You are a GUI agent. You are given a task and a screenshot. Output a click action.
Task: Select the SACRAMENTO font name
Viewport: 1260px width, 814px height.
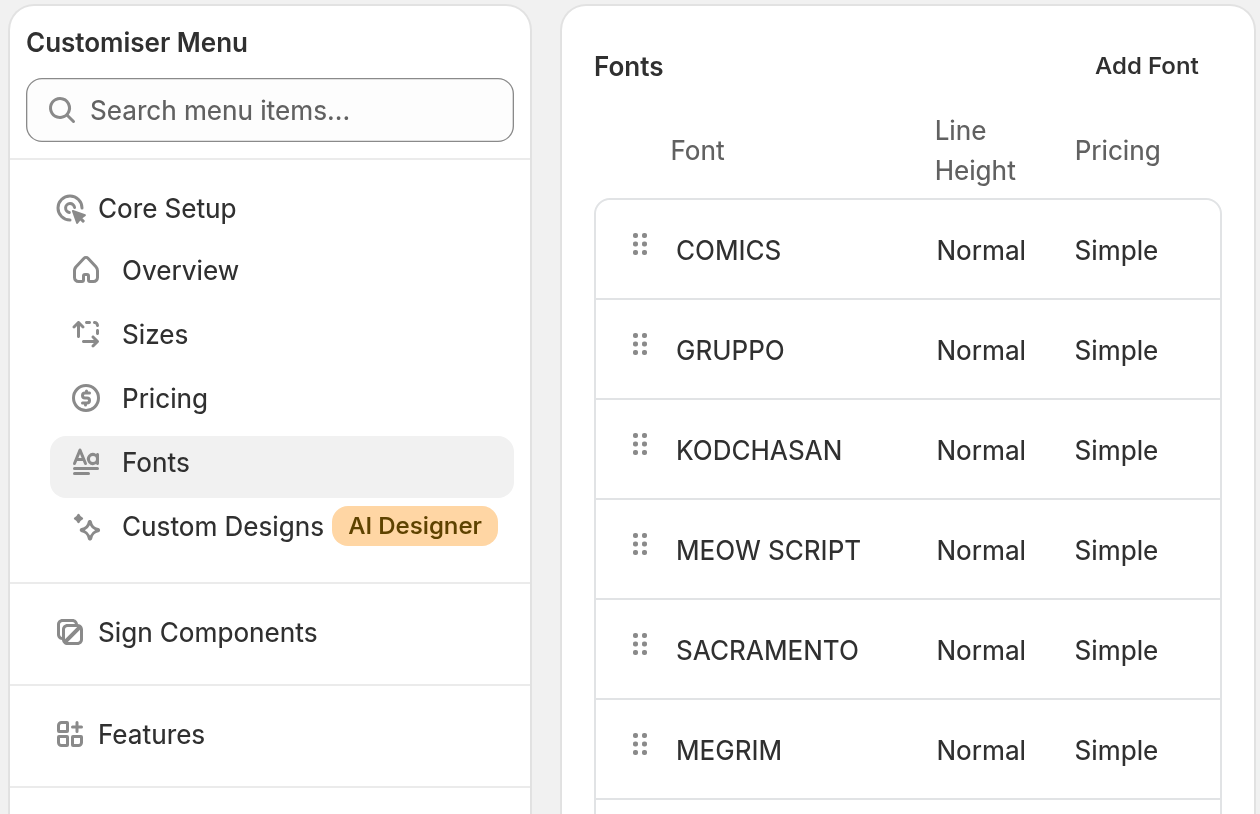[767, 650]
